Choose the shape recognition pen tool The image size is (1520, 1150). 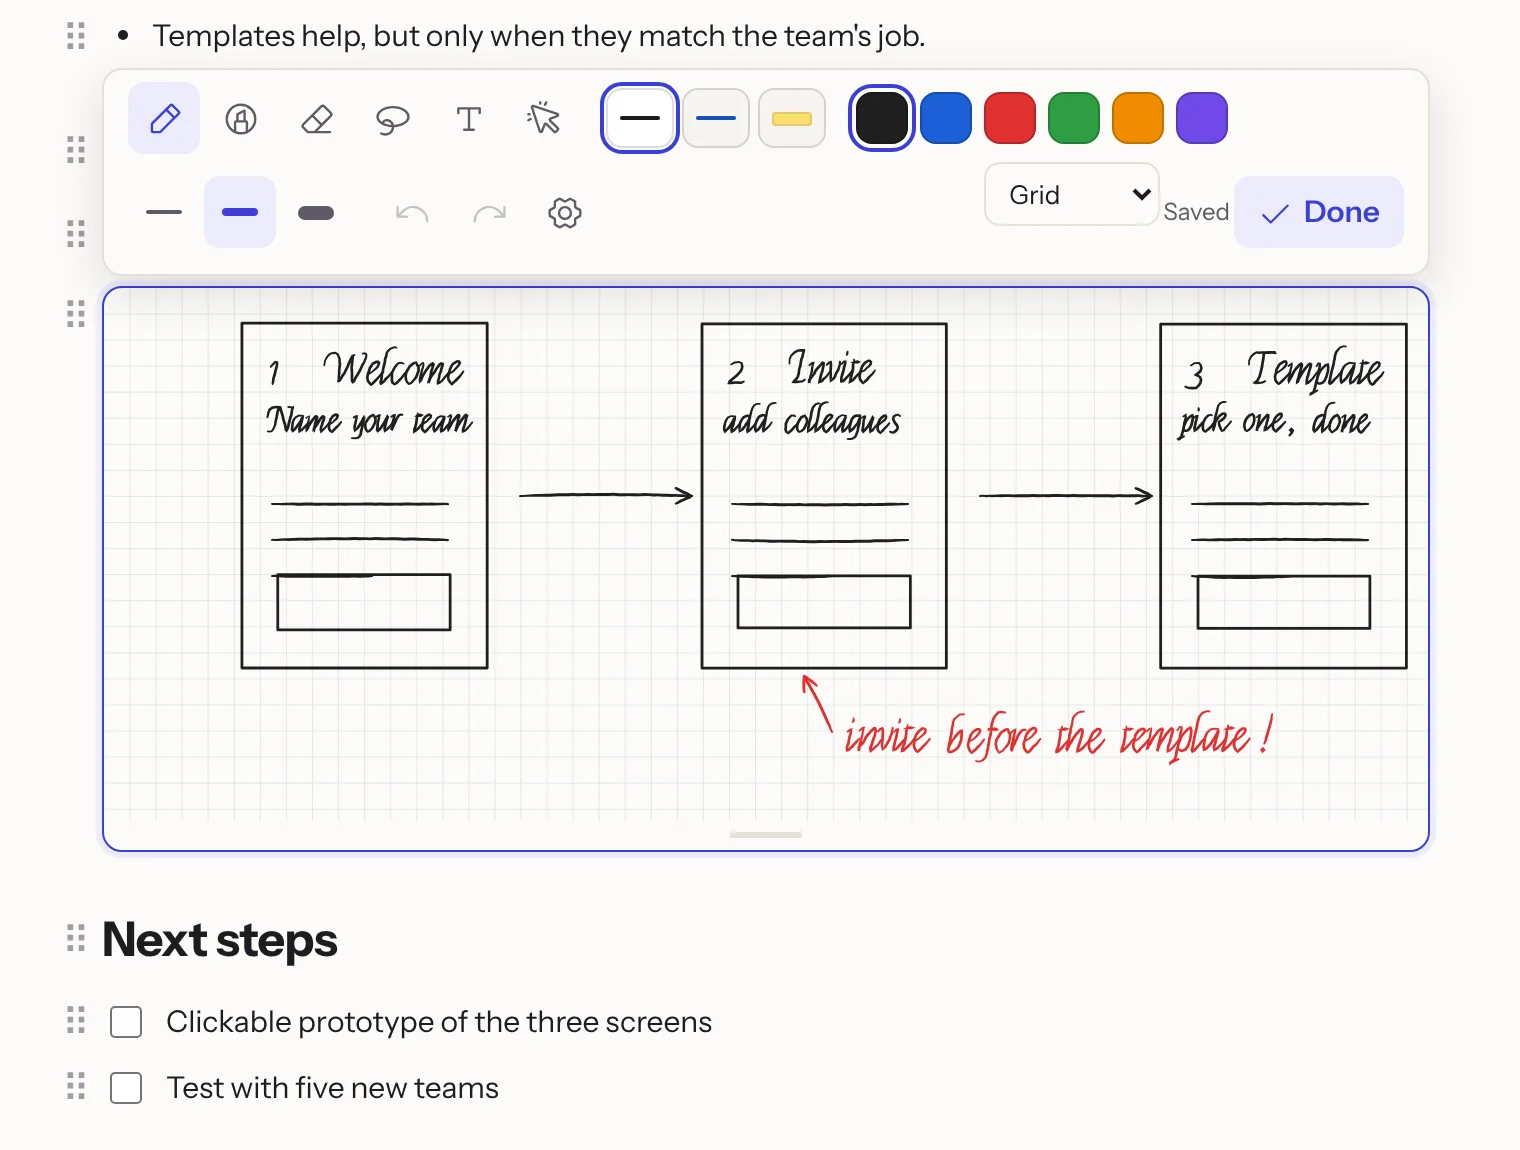pos(241,119)
